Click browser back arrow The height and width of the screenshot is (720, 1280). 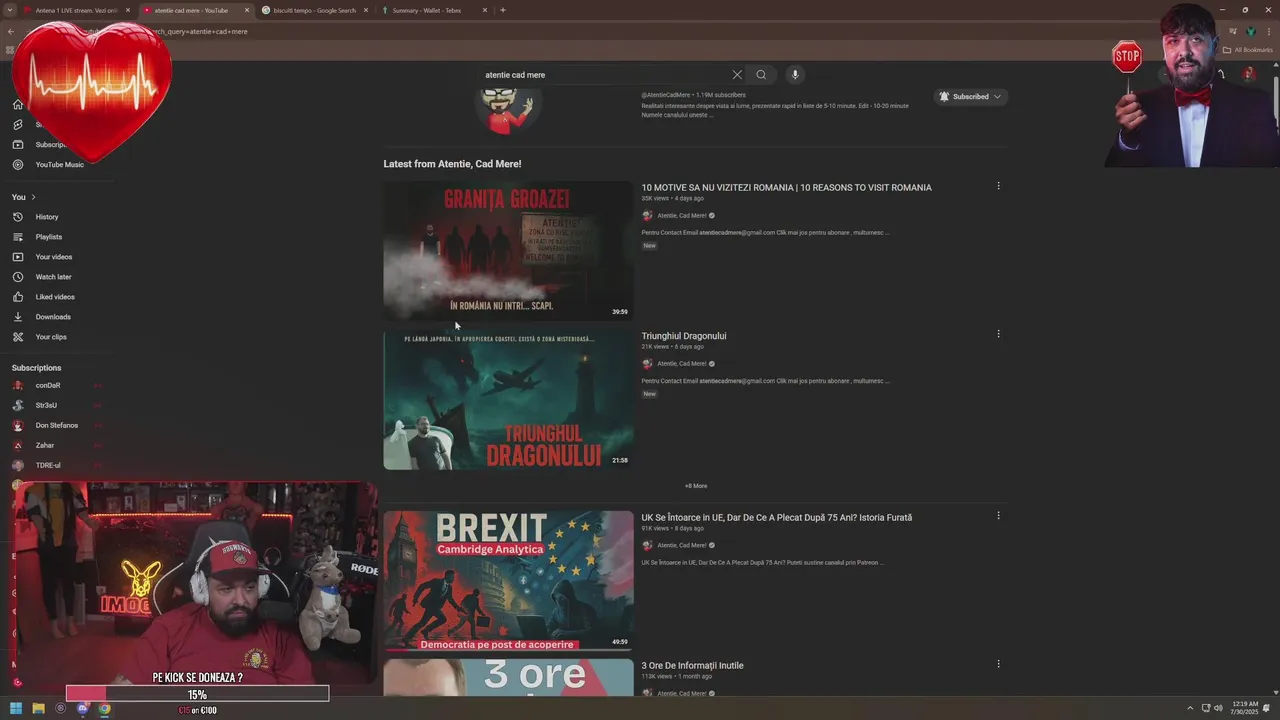click(x=10, y=32)
